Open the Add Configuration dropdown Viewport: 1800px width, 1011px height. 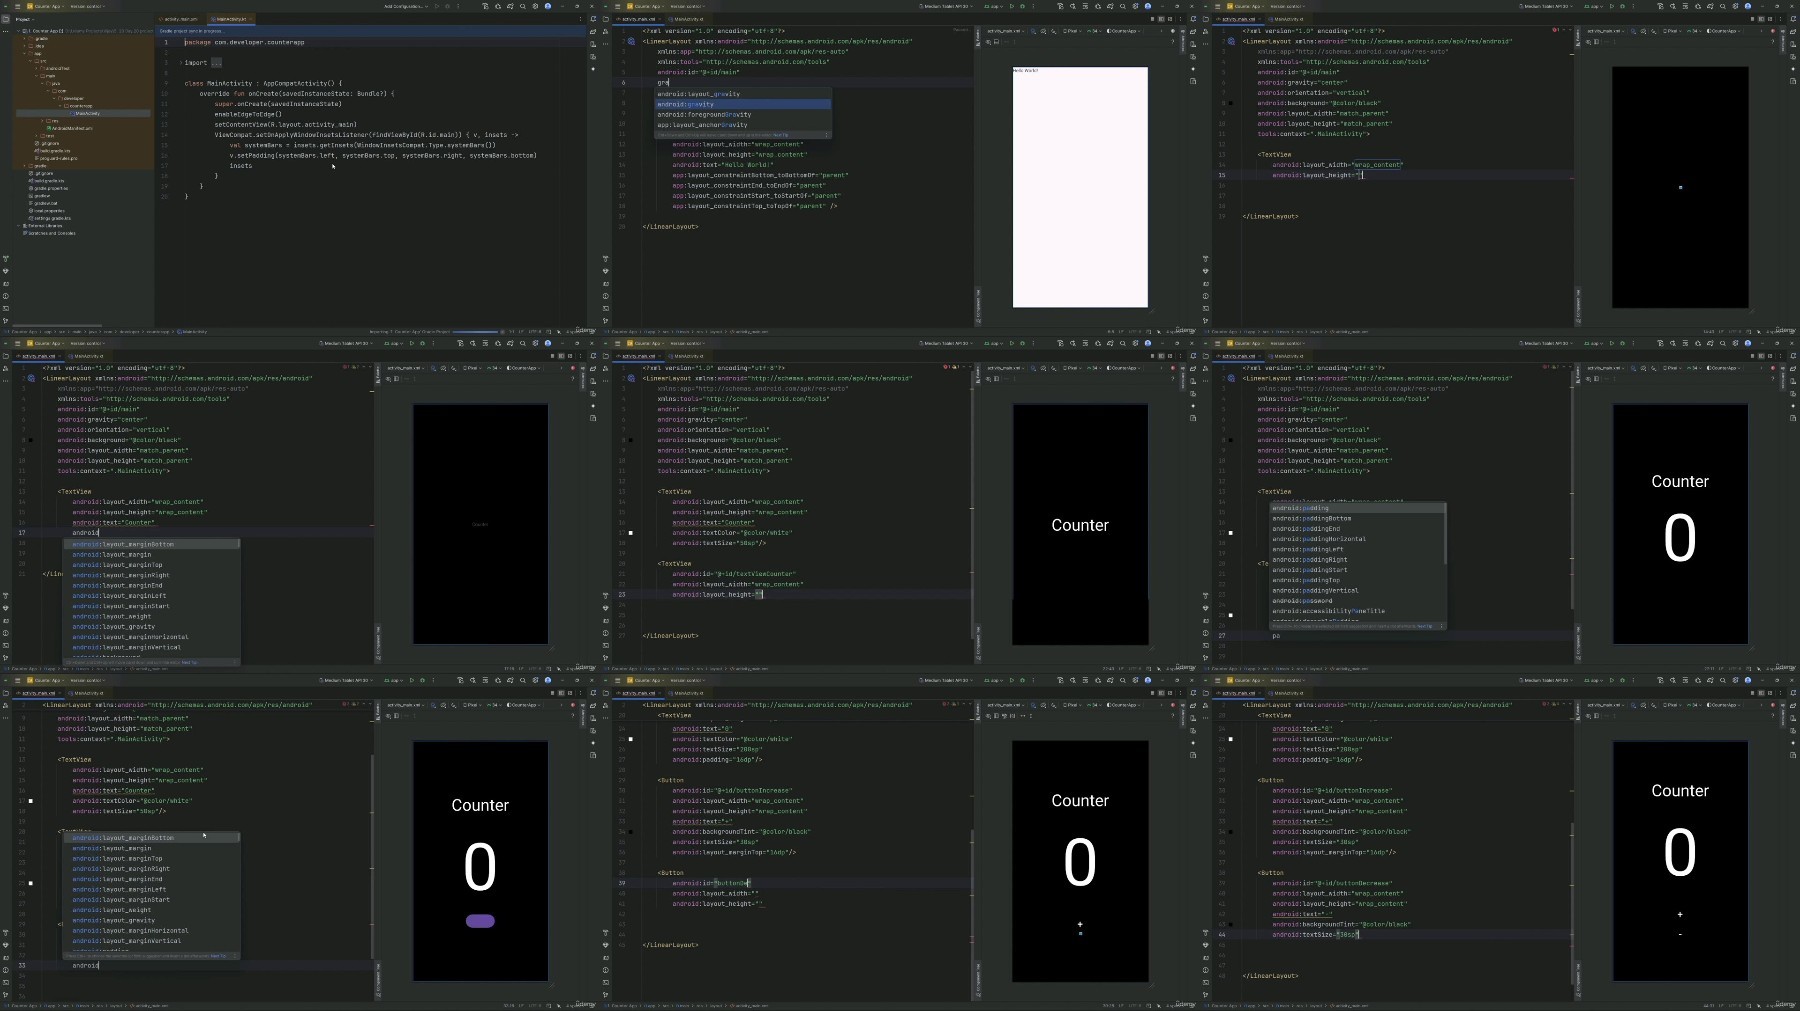(406, 6)
